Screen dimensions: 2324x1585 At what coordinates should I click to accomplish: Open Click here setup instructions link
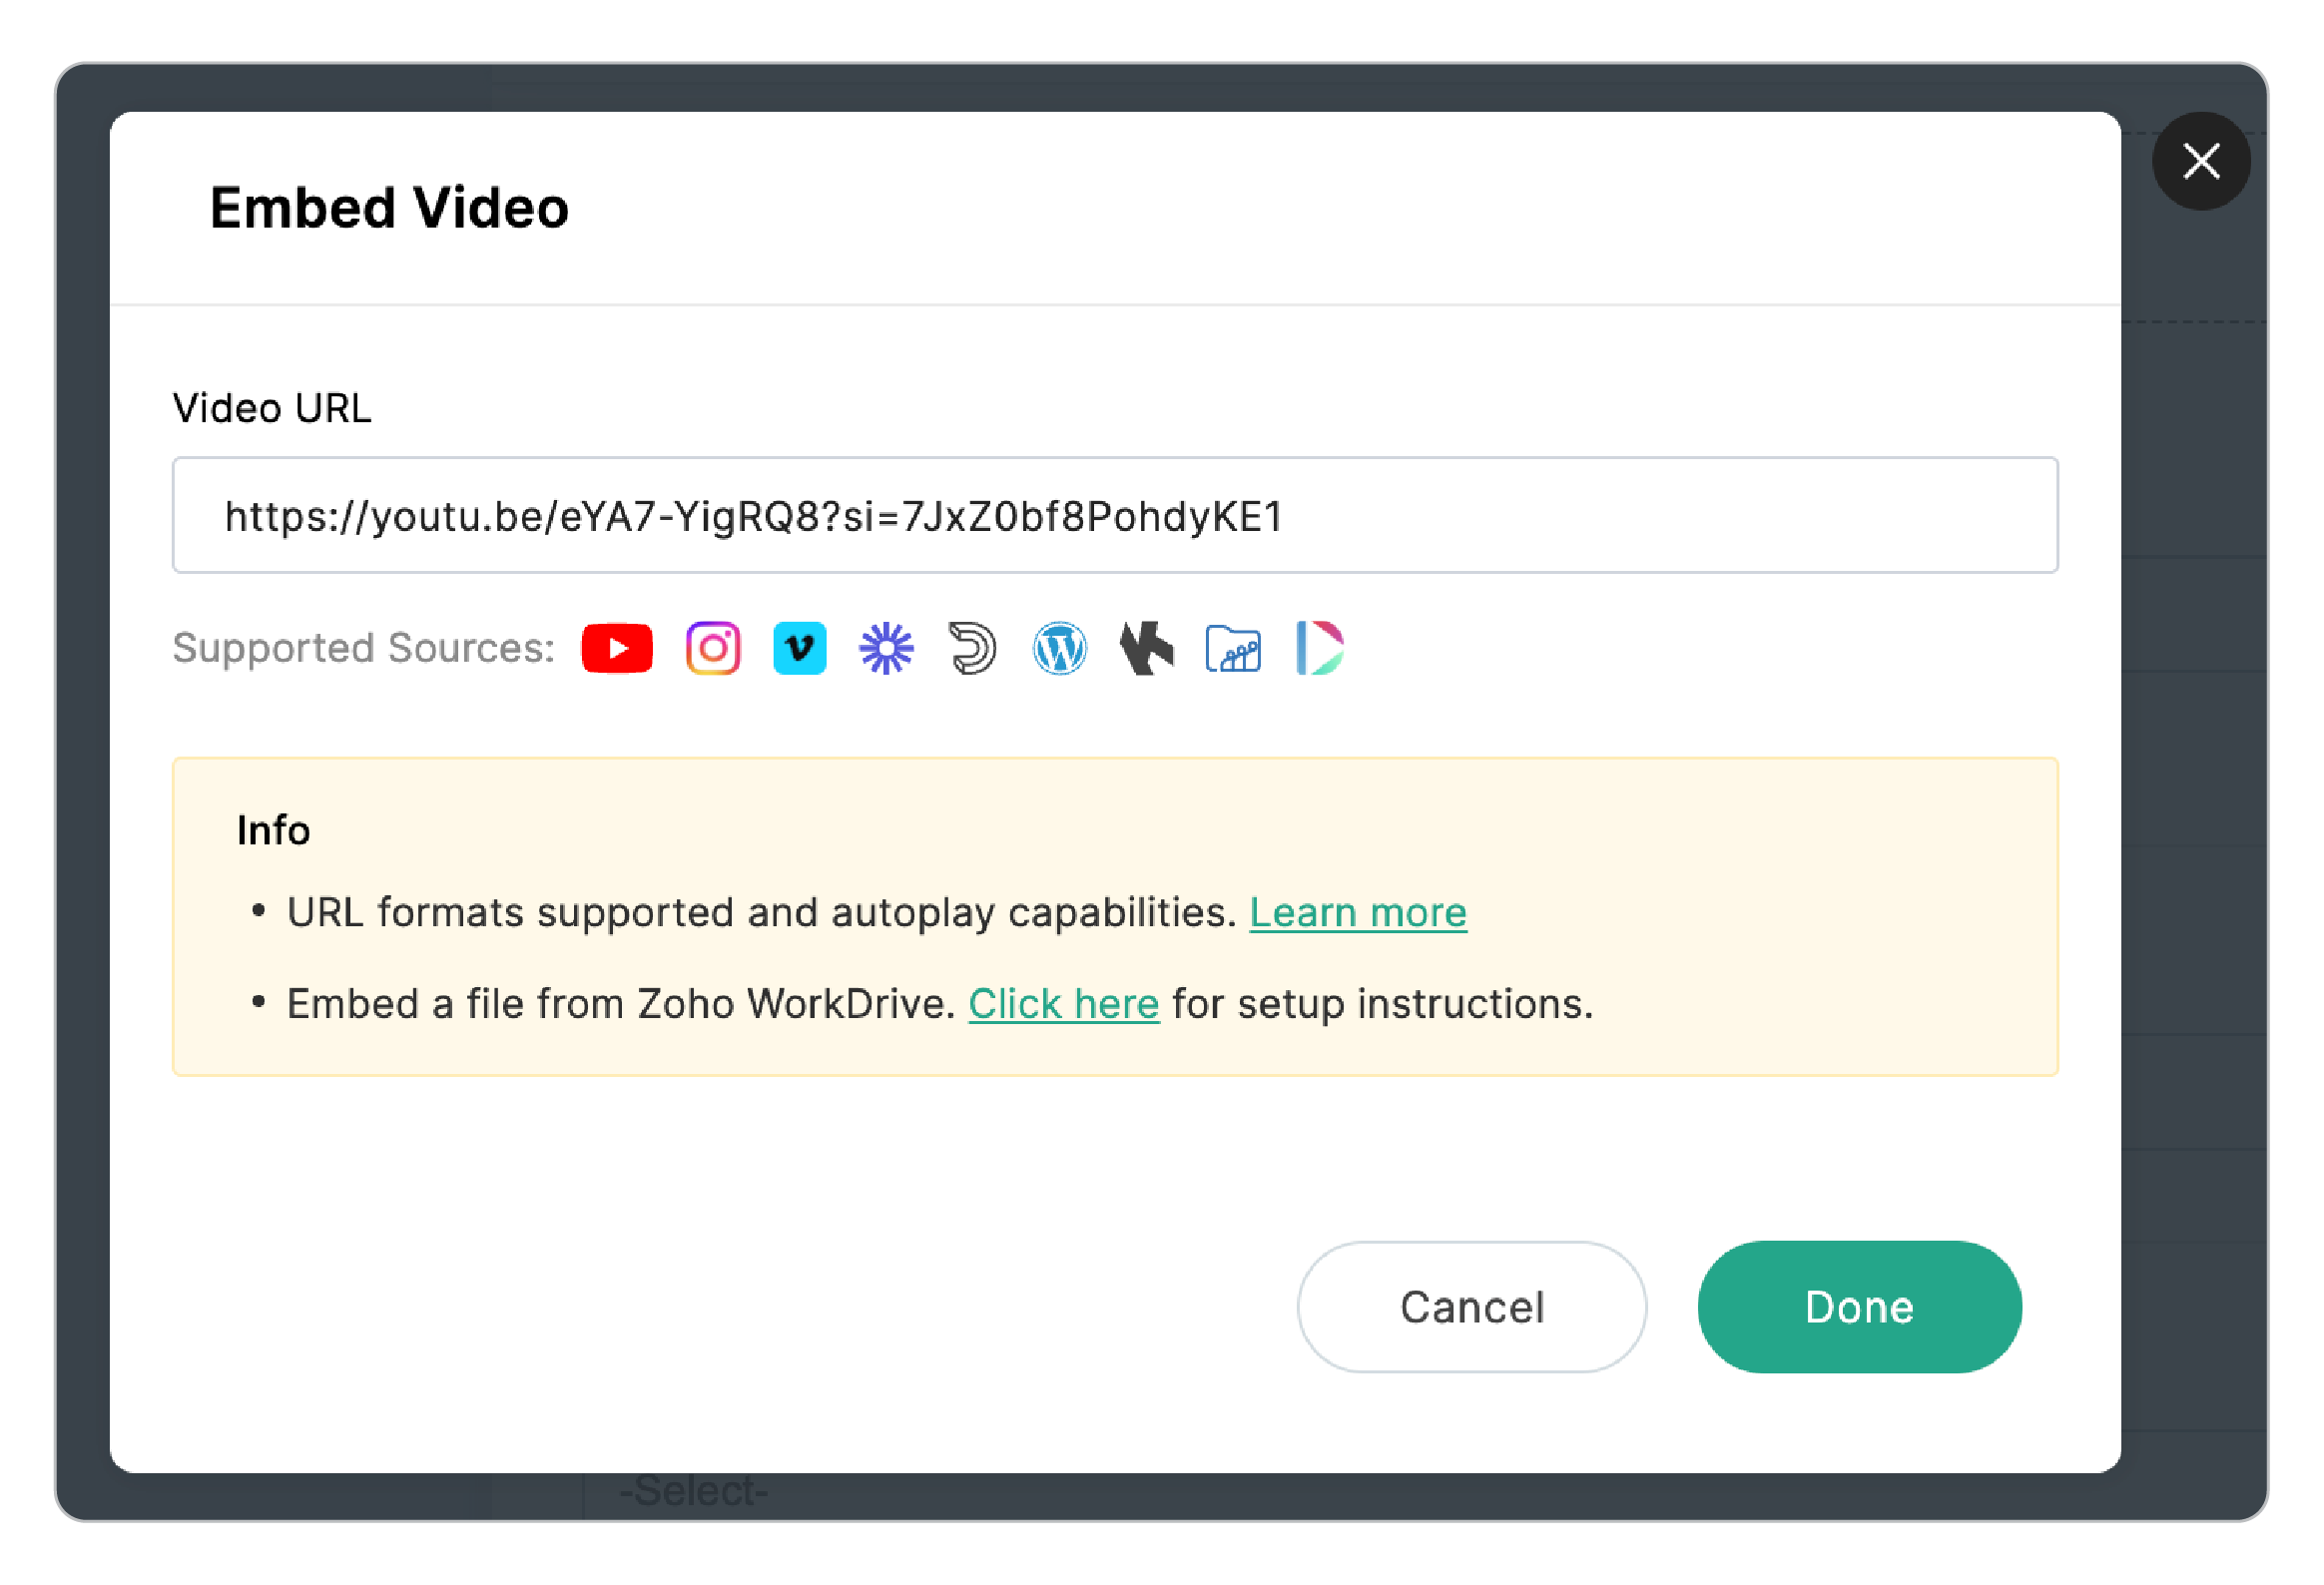(x=1063, y=1004)
